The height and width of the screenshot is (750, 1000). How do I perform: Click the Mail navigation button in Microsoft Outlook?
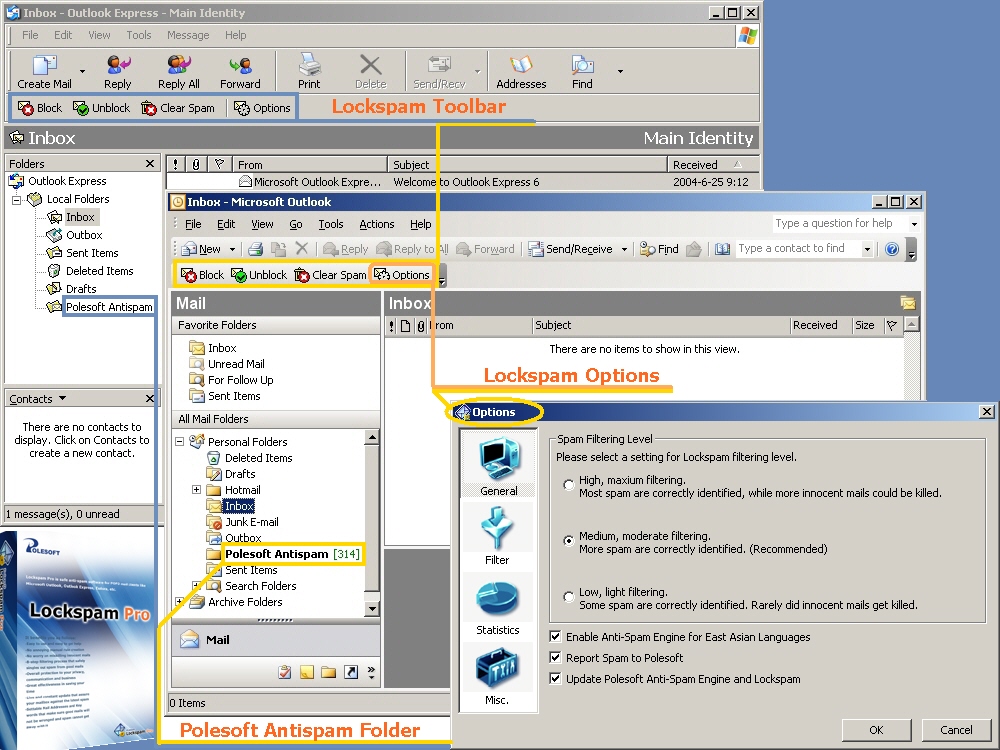[276, 640]
